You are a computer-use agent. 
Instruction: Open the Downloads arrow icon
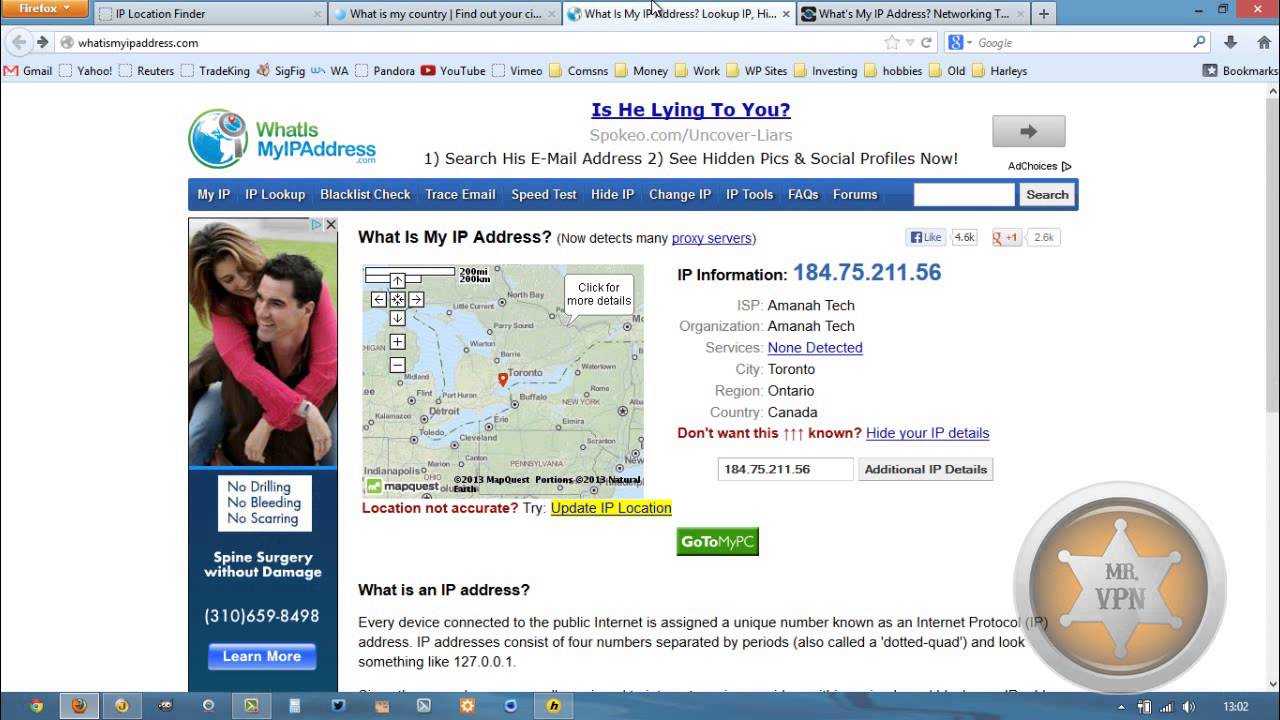[x=1231, y=42]
